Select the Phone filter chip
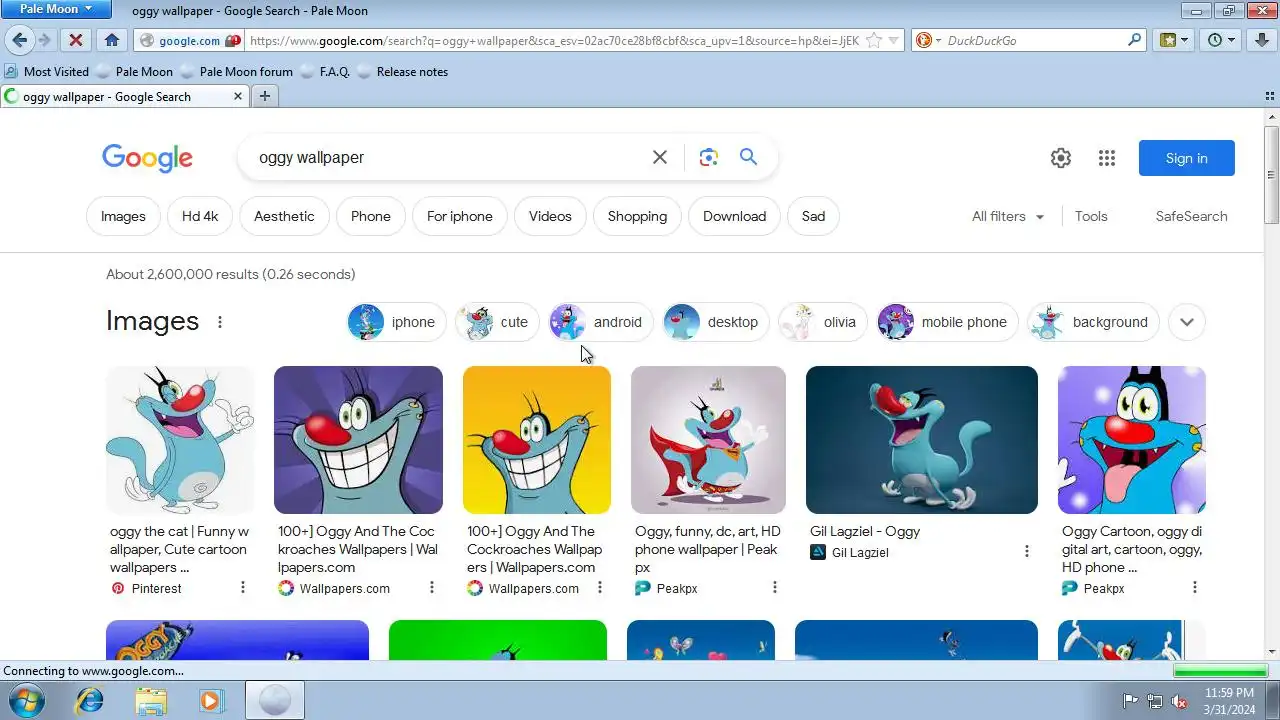Viewport: 1280px width, 720px height. pos(371,216)
